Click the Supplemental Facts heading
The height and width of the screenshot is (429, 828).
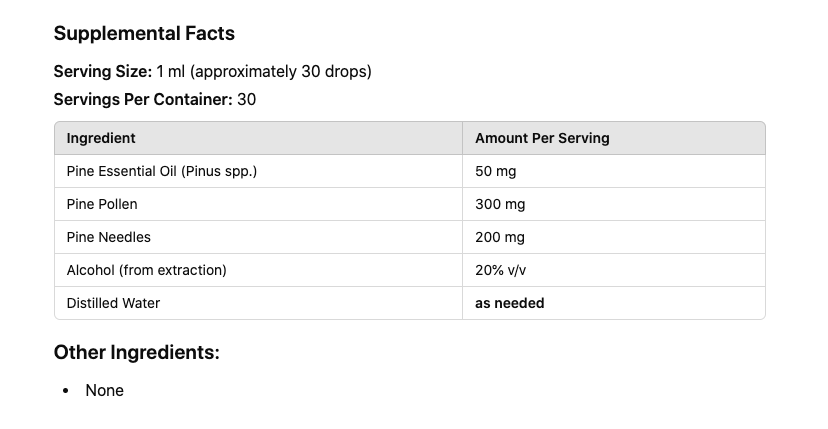point(144,33)
